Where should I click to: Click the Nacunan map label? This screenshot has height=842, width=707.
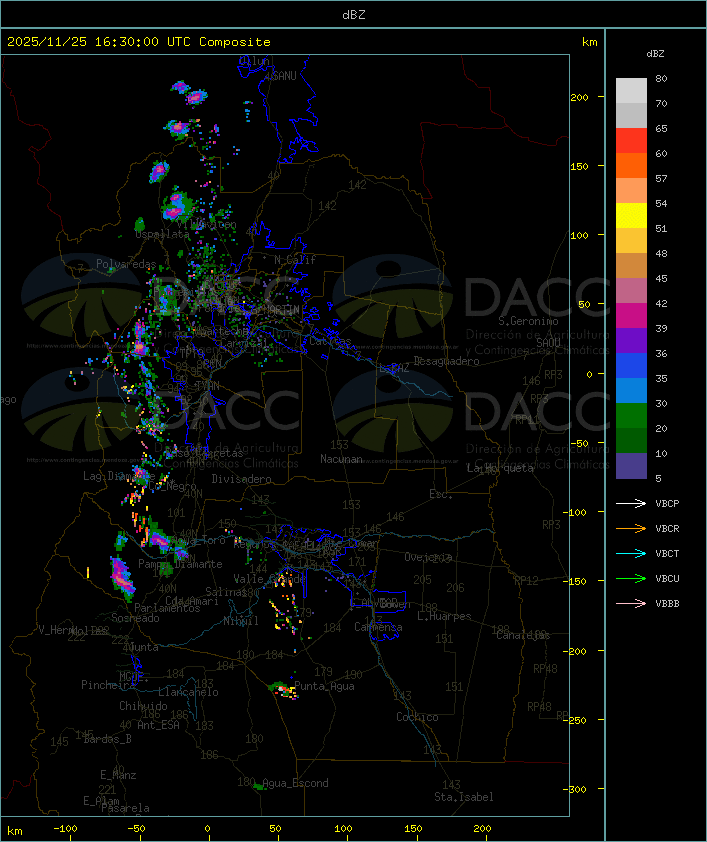(341, 459)
